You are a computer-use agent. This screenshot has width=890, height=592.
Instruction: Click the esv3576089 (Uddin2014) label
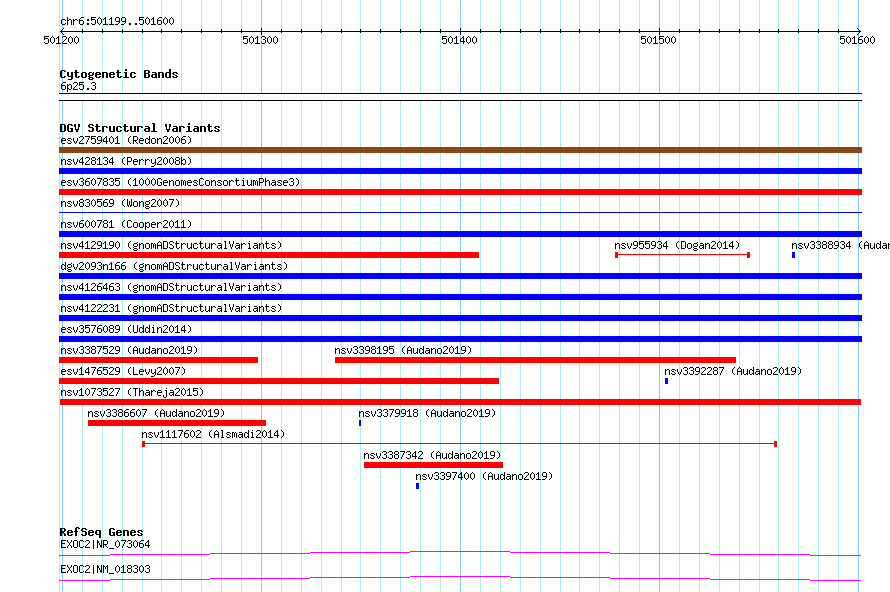tap(126, 329)
